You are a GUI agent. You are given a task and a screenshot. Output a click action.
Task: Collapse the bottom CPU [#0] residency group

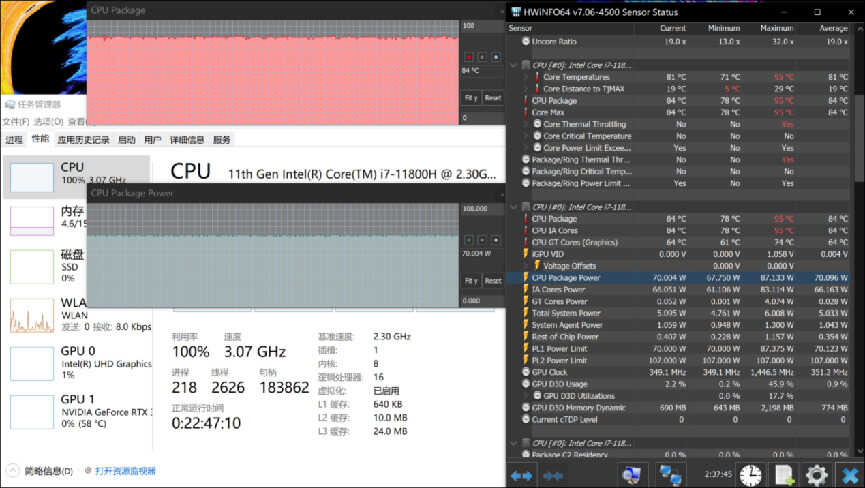(x=514, y=443)
